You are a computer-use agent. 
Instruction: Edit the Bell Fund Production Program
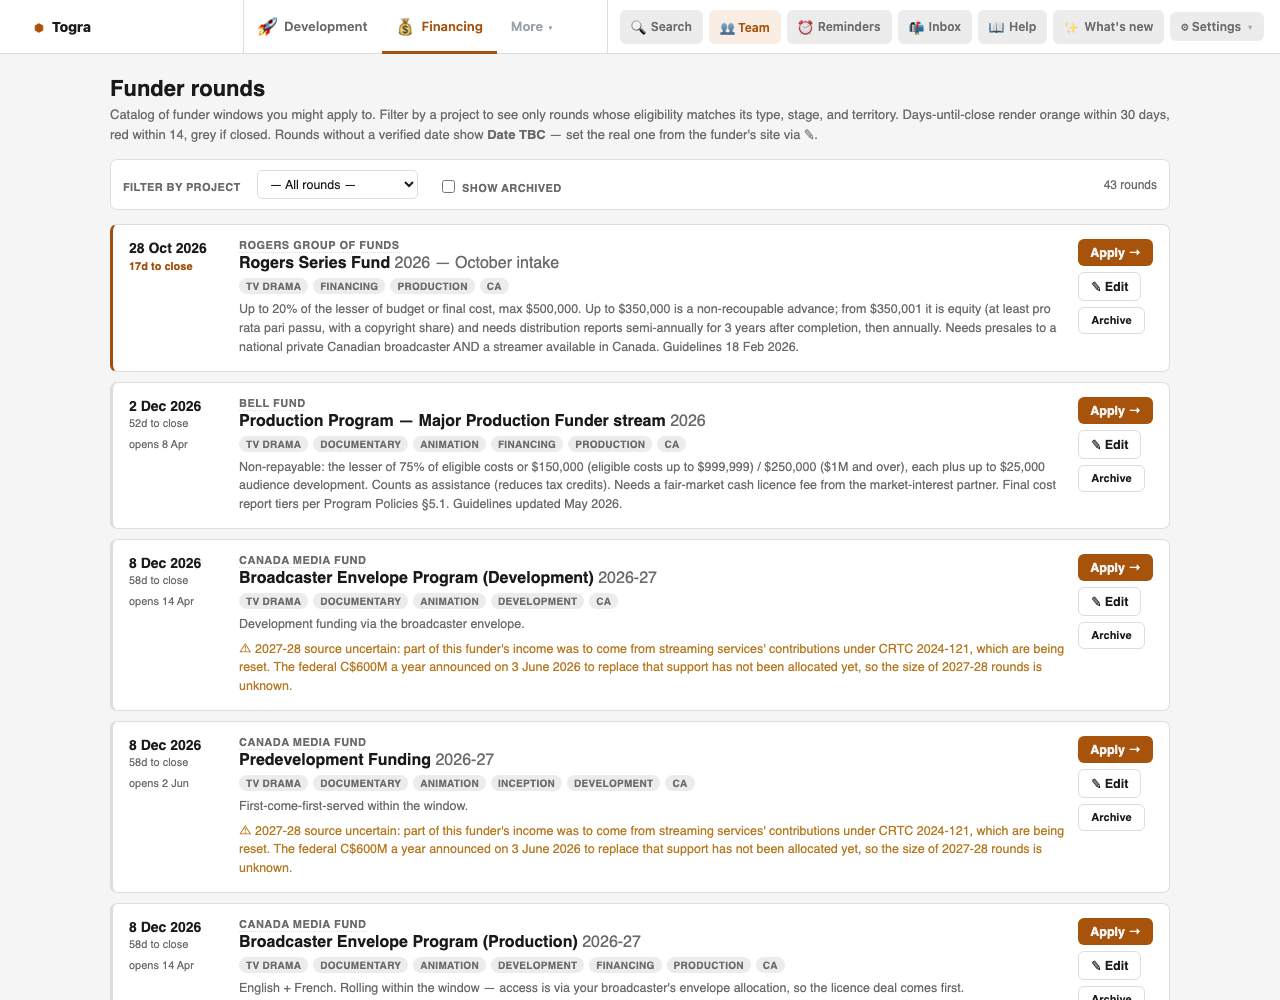click(1110, 445)
